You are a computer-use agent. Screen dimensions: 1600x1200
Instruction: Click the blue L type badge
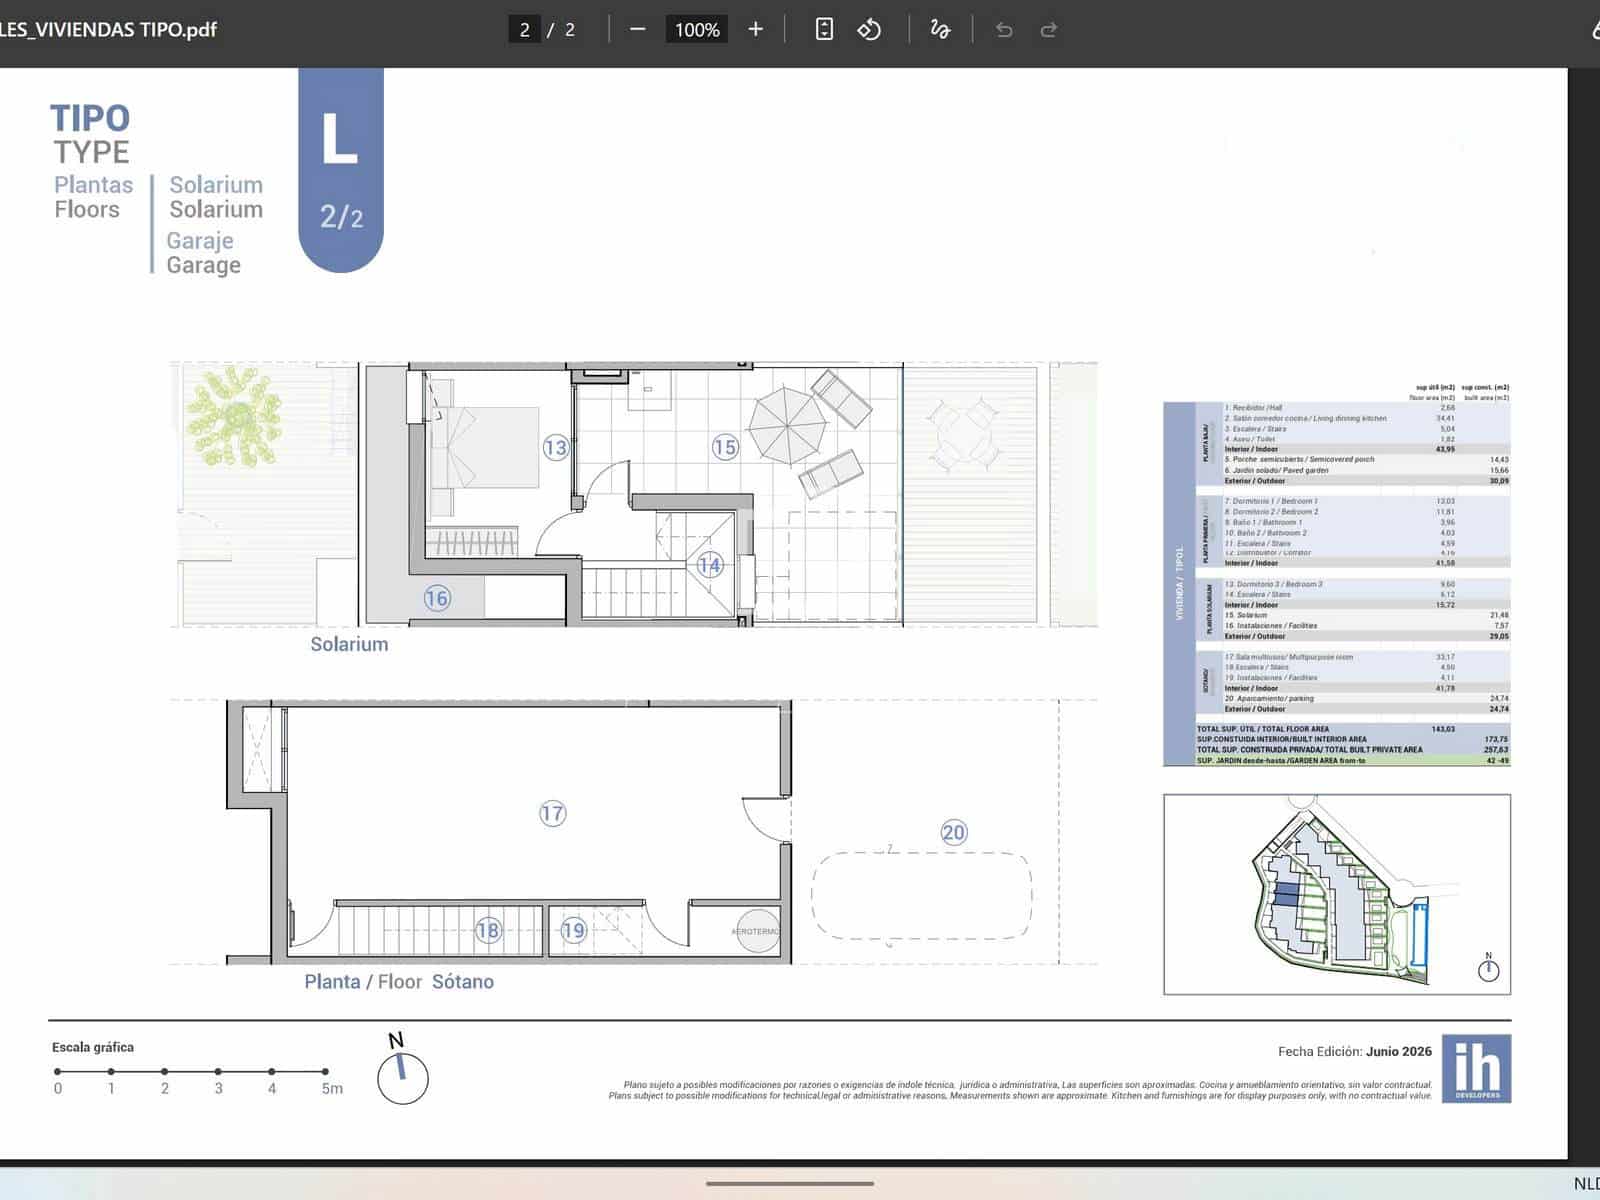coord(341,170)
